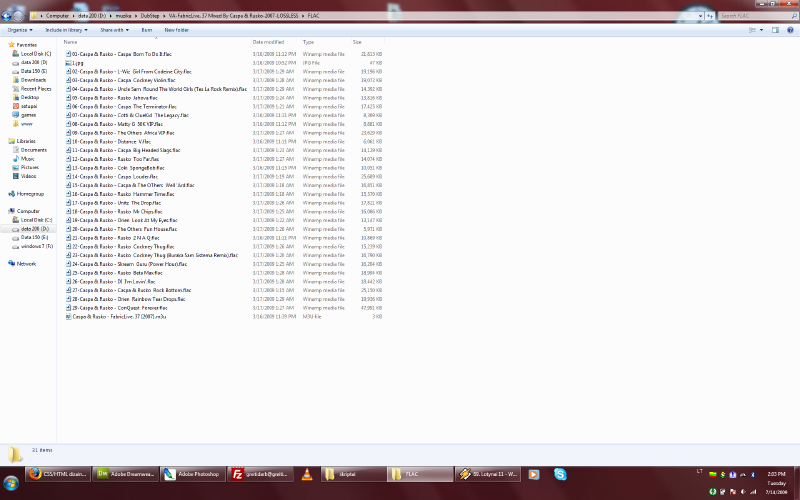Image resolution: width=800 pixels, height=500 pixels.
Task: Open VLC media player from the taskbar
Action: [307, 474]
